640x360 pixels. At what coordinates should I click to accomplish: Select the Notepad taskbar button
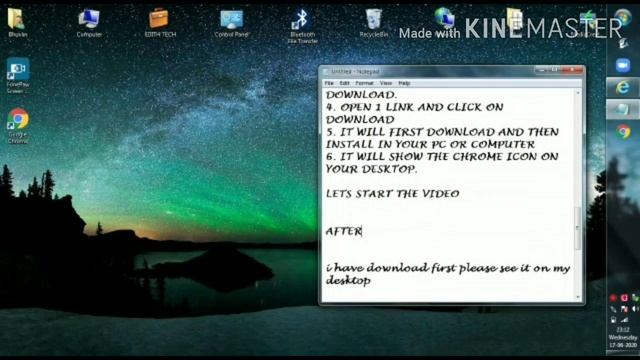pyautogui.click(x=623, y=109)
